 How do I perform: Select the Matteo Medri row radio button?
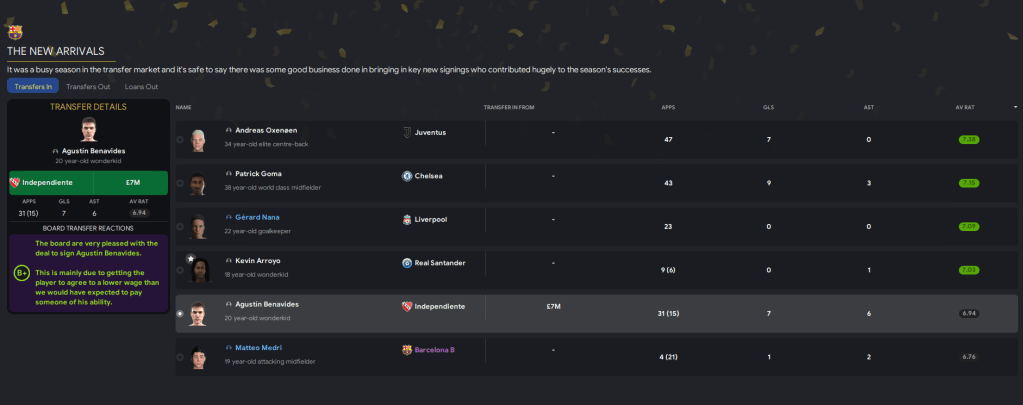[x=180, y=359]
